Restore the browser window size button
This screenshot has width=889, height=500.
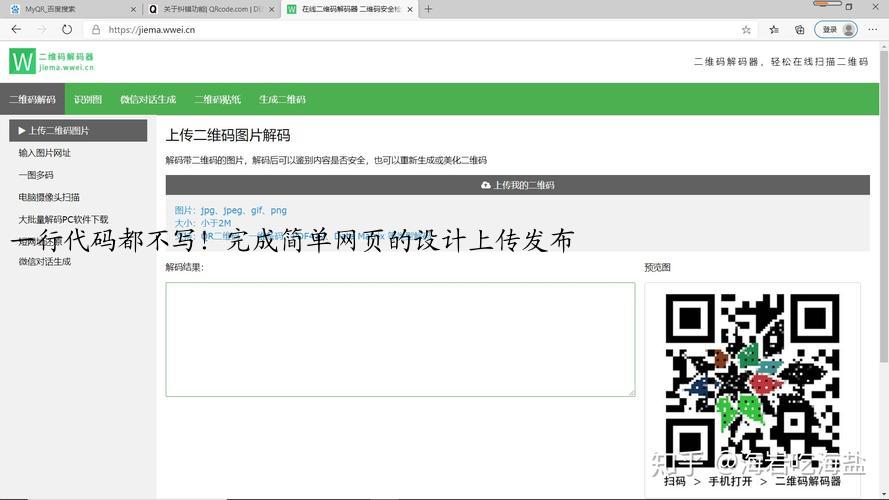coord(849,7)
